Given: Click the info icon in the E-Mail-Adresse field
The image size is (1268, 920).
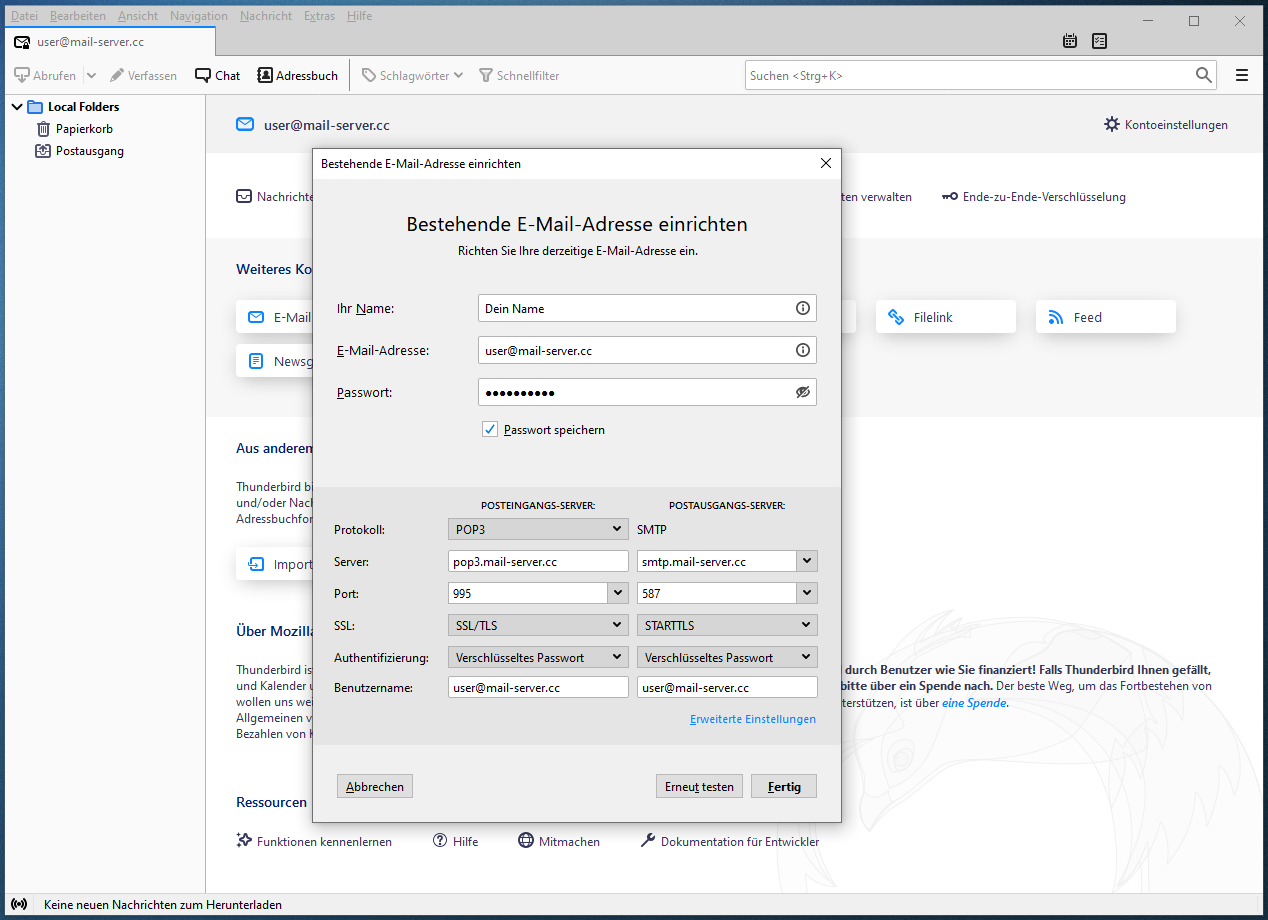Looking at the screenshot, I should click(802, 350).
